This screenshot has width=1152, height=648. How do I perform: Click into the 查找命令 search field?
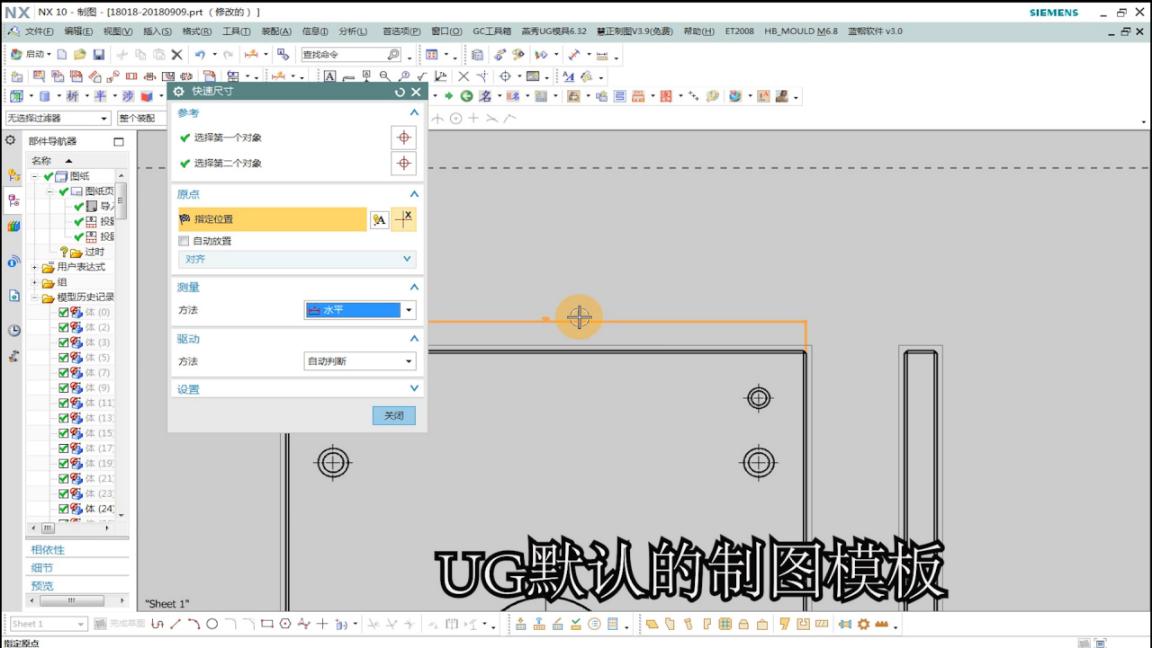coord(343,54)
